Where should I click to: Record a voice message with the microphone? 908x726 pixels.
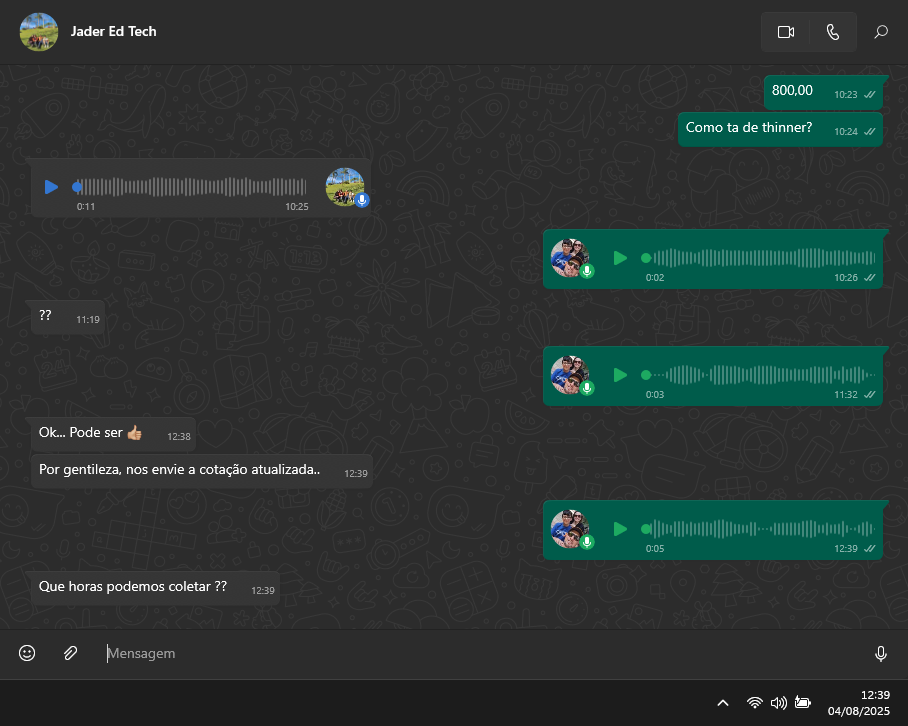(880, 653)
